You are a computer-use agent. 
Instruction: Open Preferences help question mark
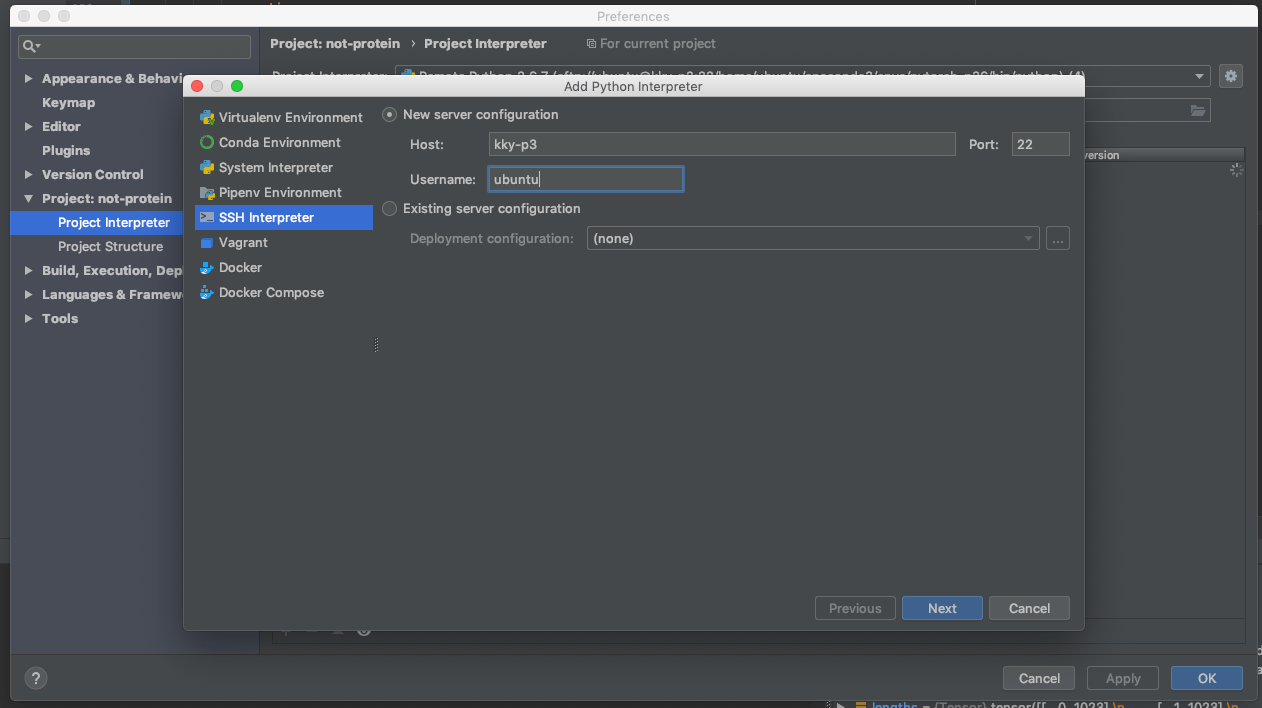(35, 677)
